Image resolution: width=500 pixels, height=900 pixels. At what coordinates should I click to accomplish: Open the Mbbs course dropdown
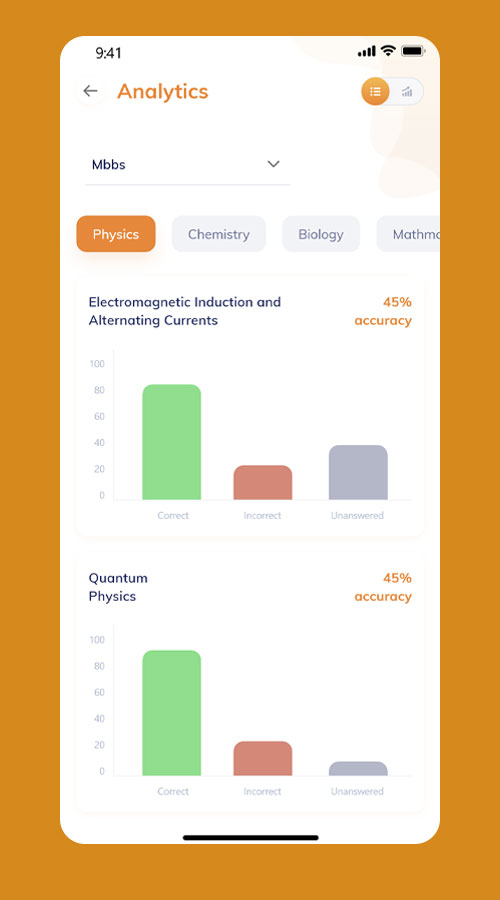pyautogui.click(x=187, y=165)
